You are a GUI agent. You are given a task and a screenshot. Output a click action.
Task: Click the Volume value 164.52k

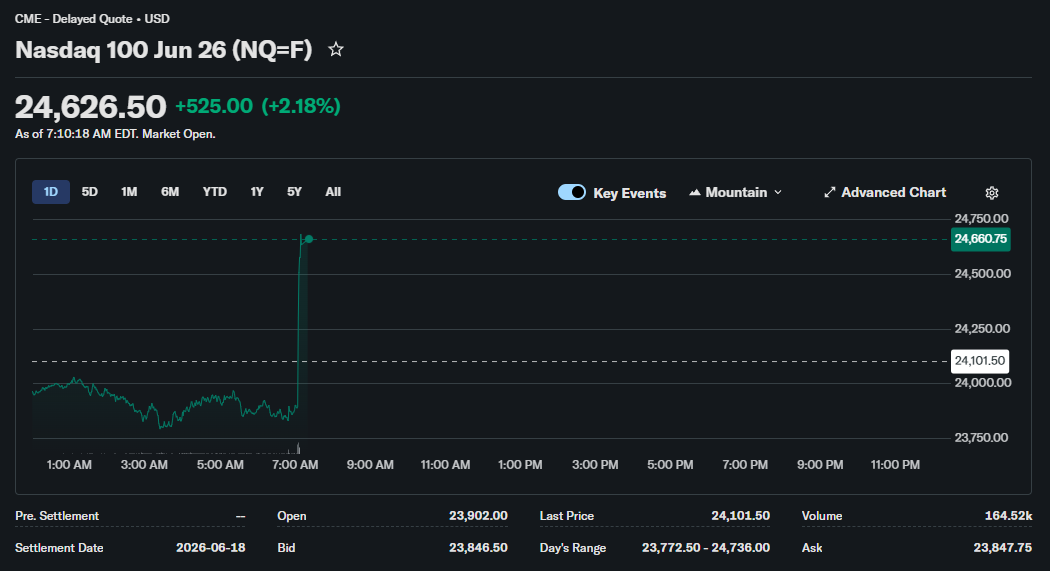pos(1008,516)
